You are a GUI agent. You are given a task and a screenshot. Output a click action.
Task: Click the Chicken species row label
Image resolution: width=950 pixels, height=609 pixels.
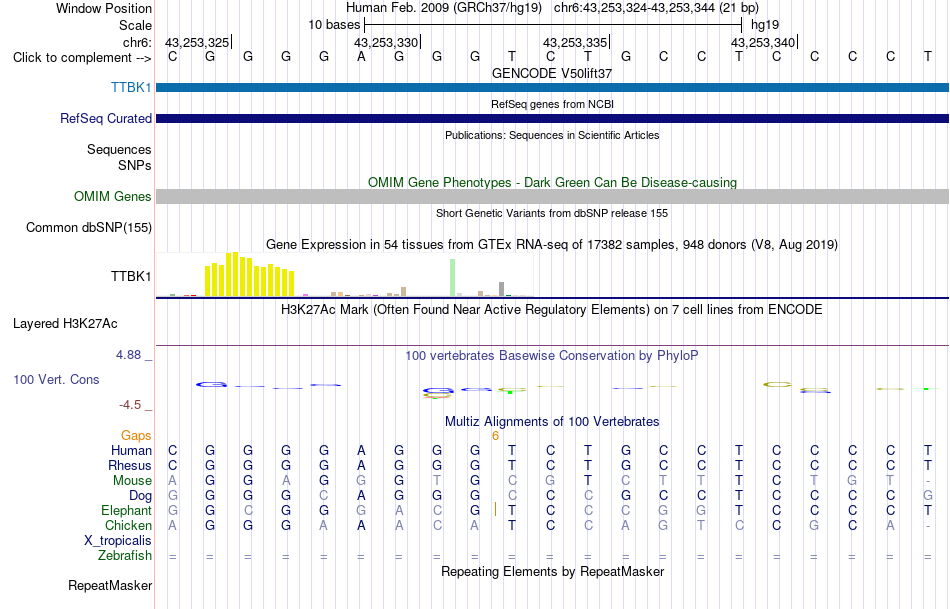coord(128,525)
